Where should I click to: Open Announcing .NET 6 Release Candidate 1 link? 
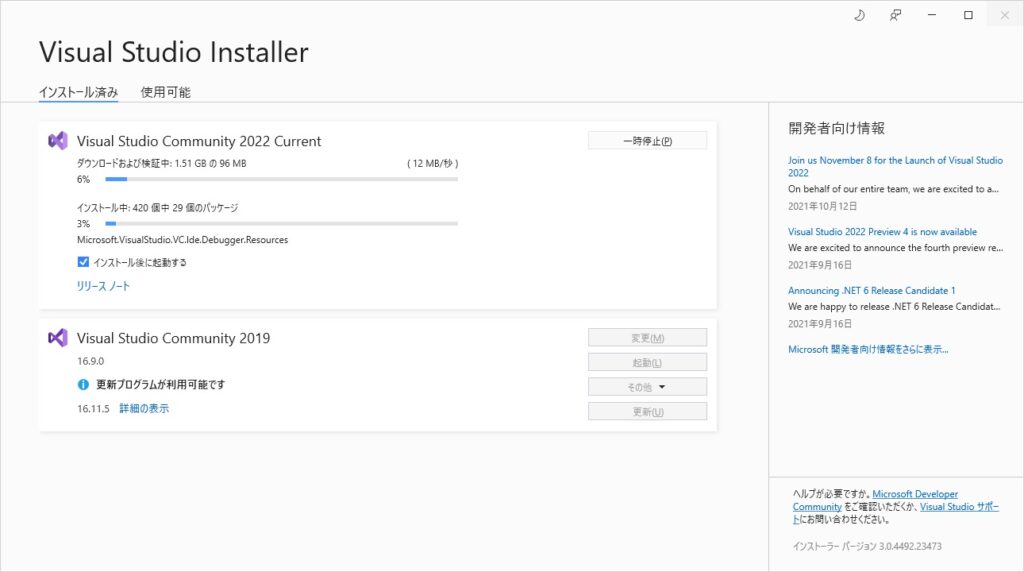coord(871,291)
